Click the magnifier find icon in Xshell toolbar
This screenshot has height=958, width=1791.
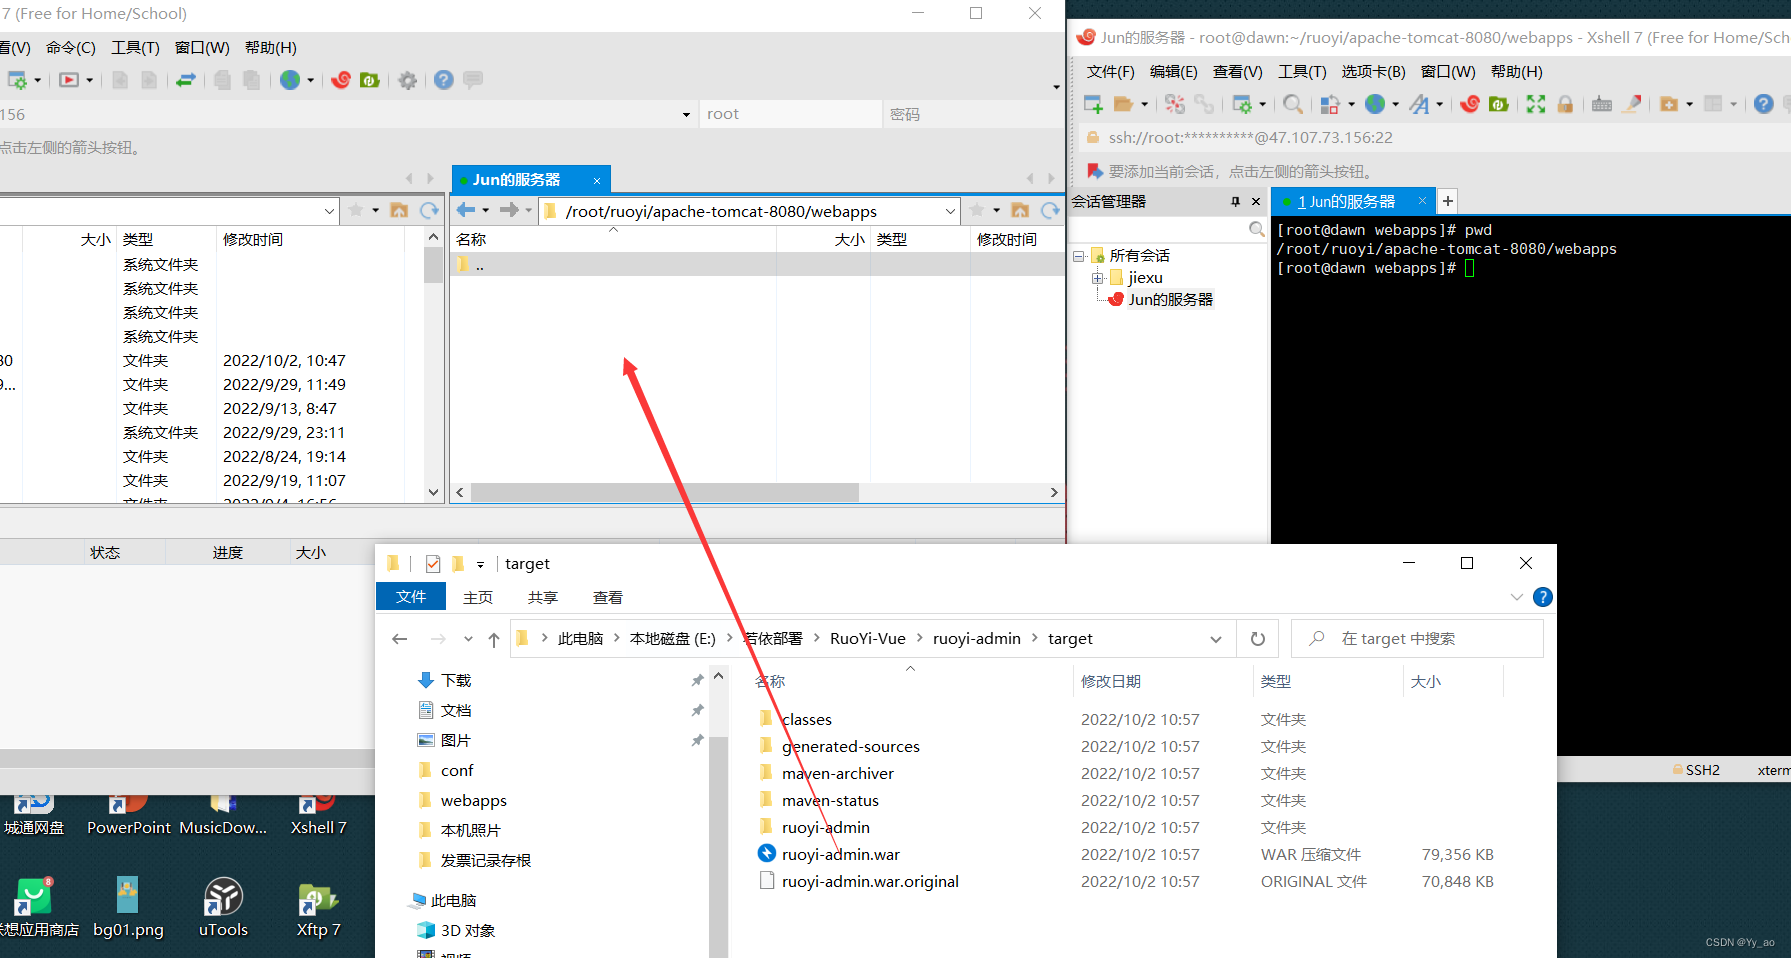click(x=1293, y=104)
